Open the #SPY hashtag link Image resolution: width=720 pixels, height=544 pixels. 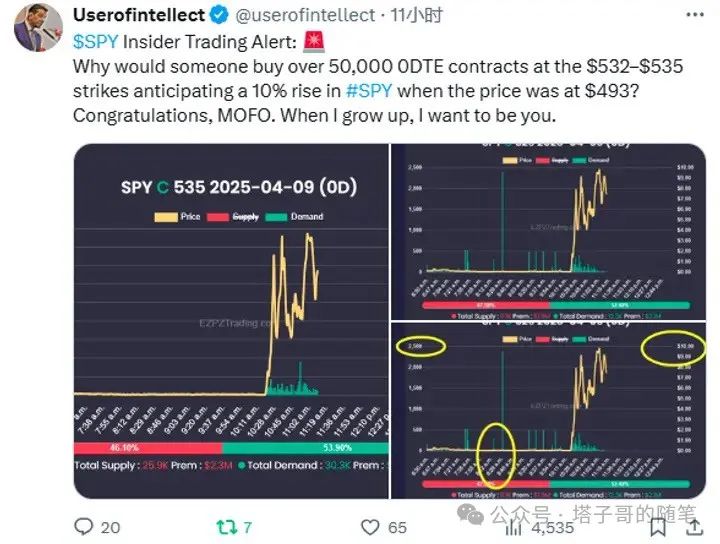[369, 90]
